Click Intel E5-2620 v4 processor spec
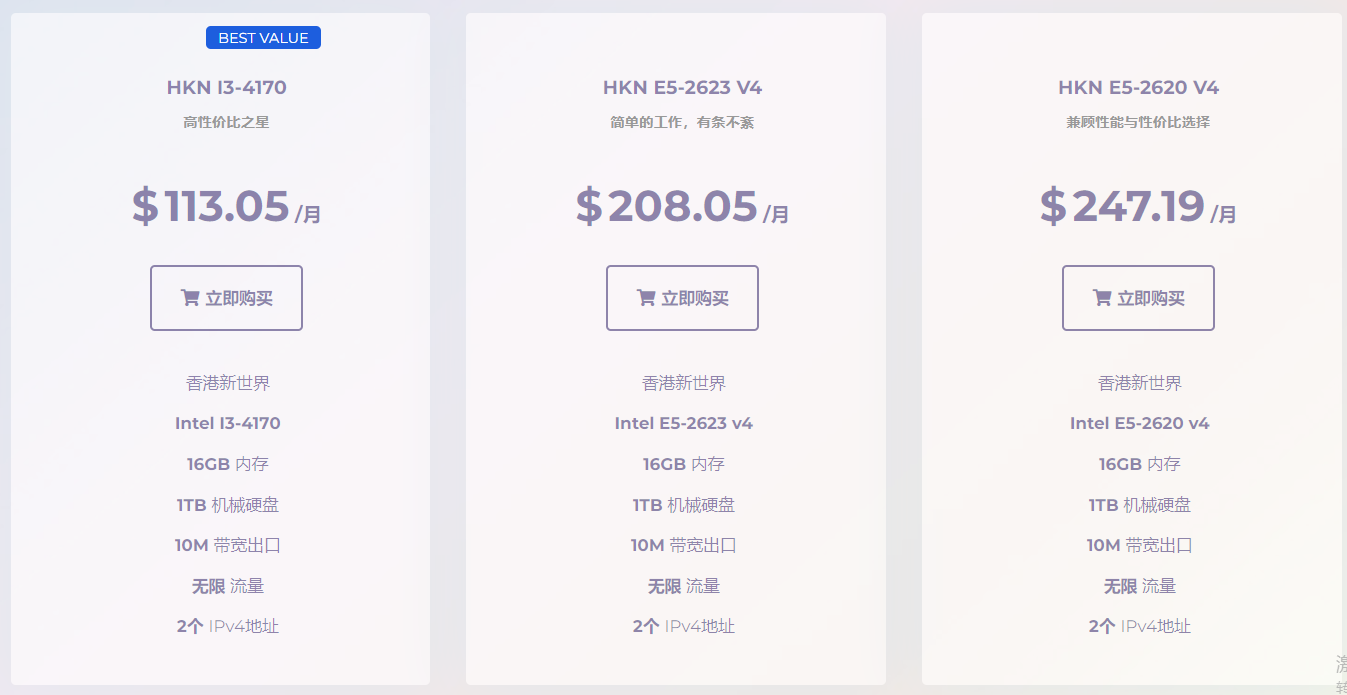Viewport: 1347px width, 695px height. pyautogui.click(x=1140, y=423)
